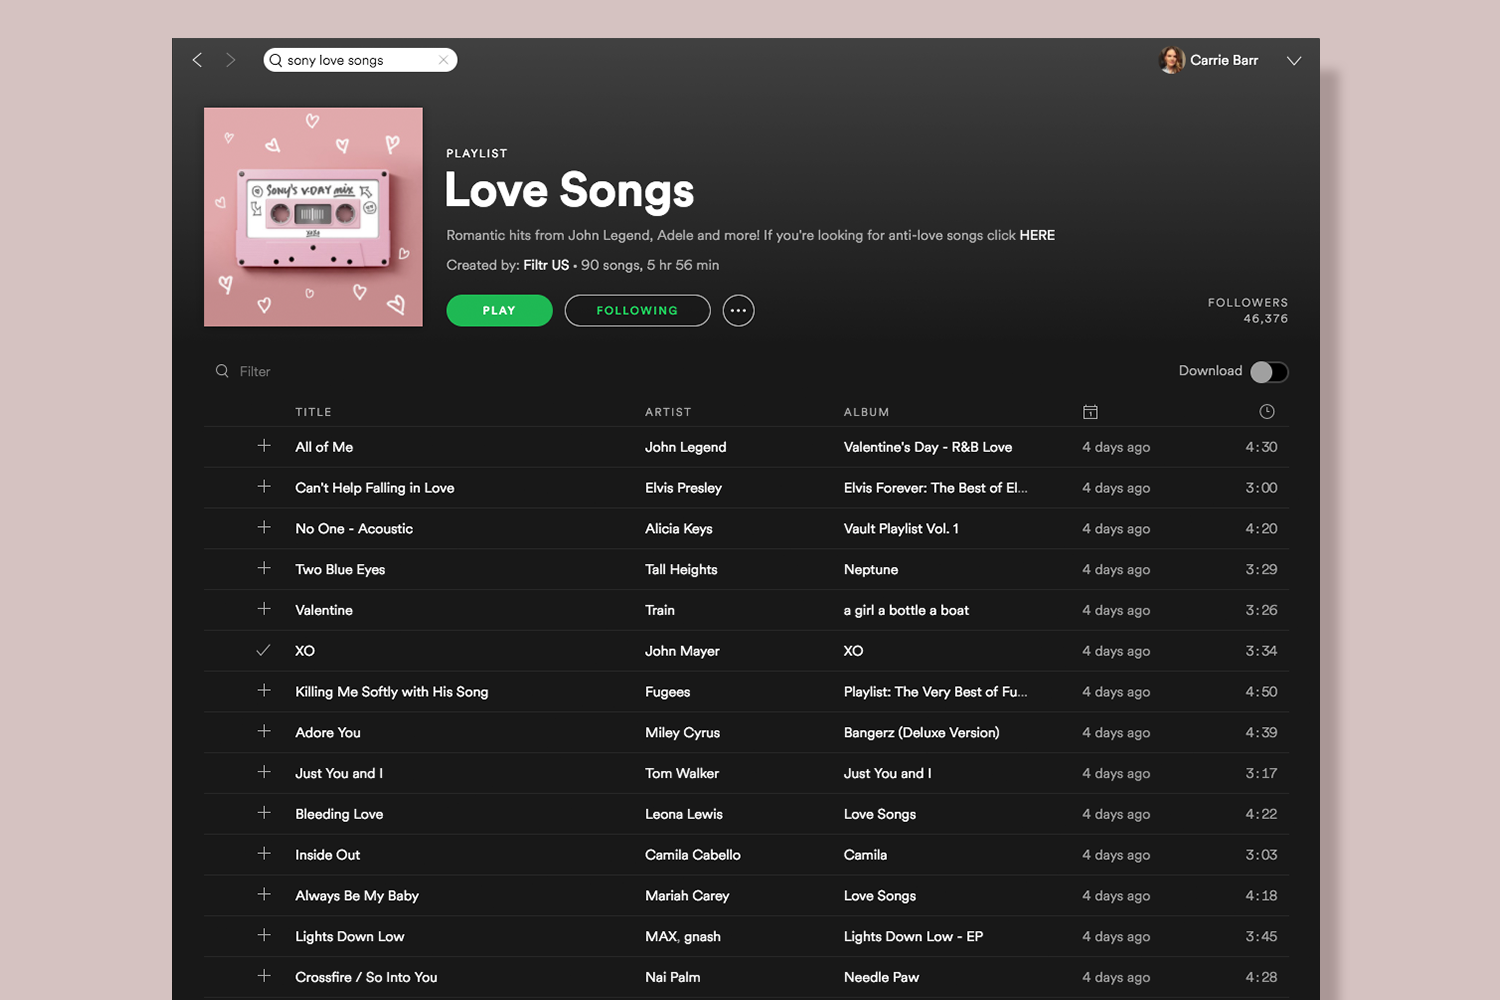This screenshot has height=1000, width=1500.
Task: Open artist Elvis Presley
Action: pyautogui.click(x=683, y=488)
